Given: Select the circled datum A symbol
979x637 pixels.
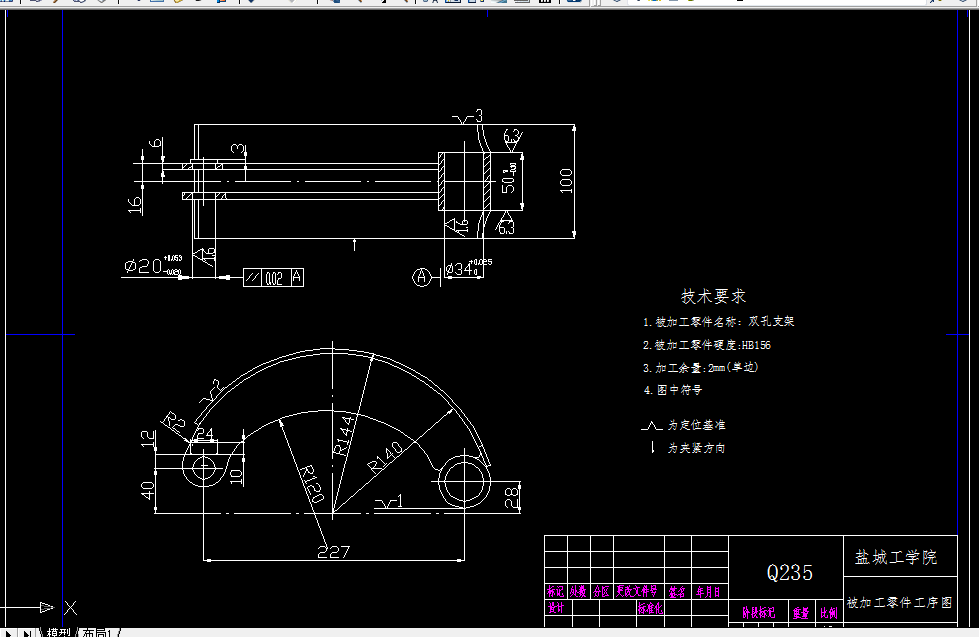Looking at the screenshot, I should pyautogui.click(x=422, y=277).
